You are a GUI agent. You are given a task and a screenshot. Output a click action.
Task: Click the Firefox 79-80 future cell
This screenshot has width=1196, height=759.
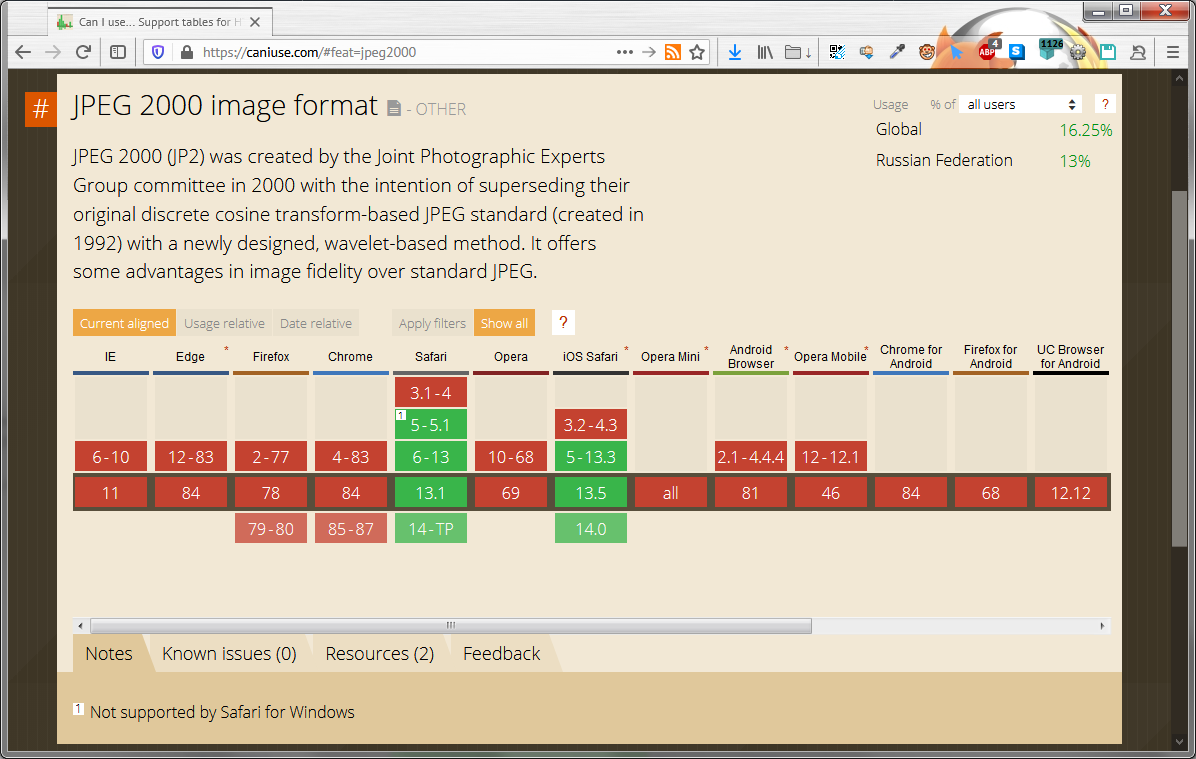coord(271,529)
